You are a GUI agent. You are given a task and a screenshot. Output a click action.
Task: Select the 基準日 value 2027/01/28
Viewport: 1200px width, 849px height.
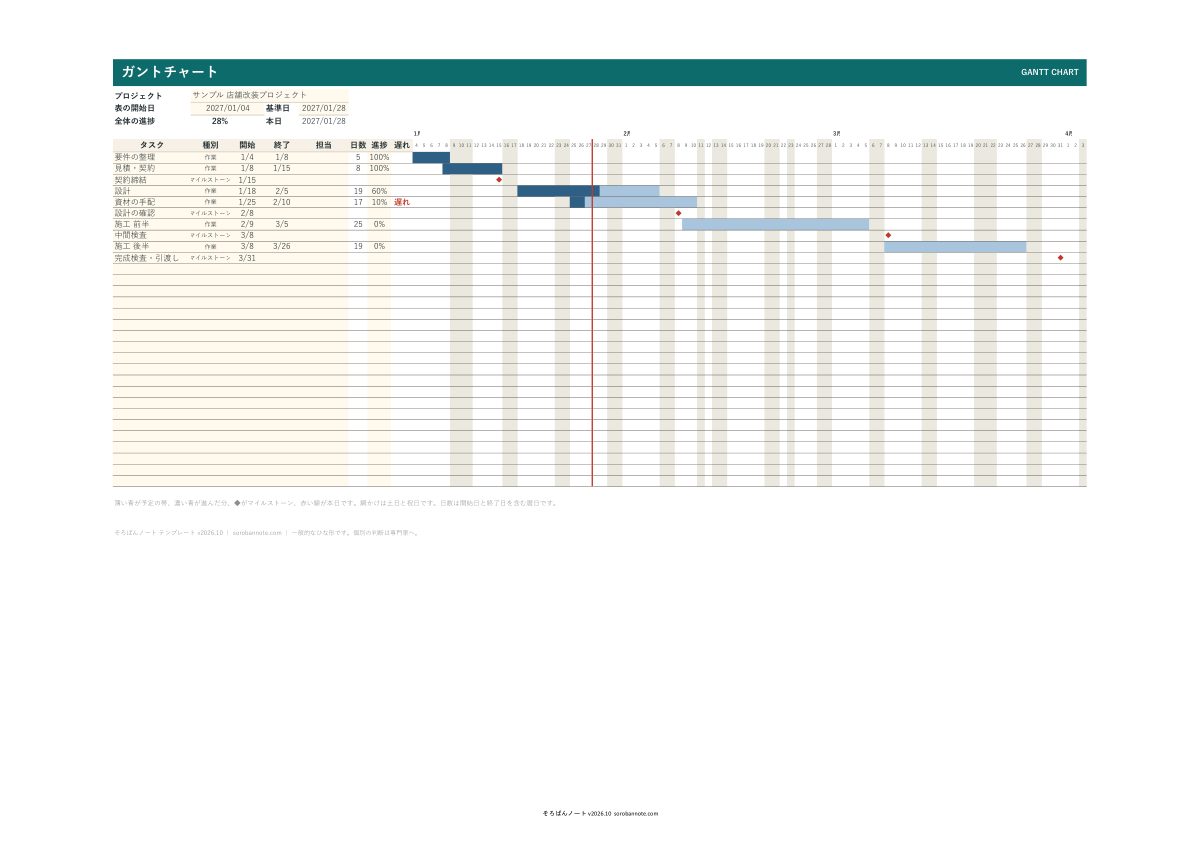pos(324,108)
